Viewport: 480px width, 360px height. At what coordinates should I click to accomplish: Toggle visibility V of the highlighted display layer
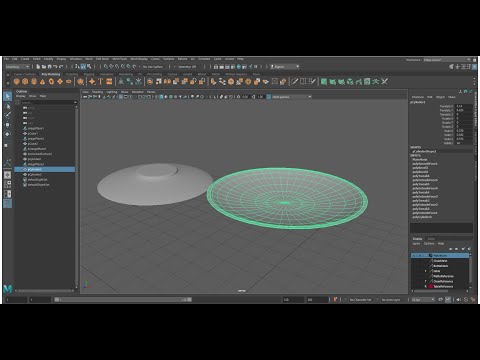pyautogui.click(x=414, y=255)
